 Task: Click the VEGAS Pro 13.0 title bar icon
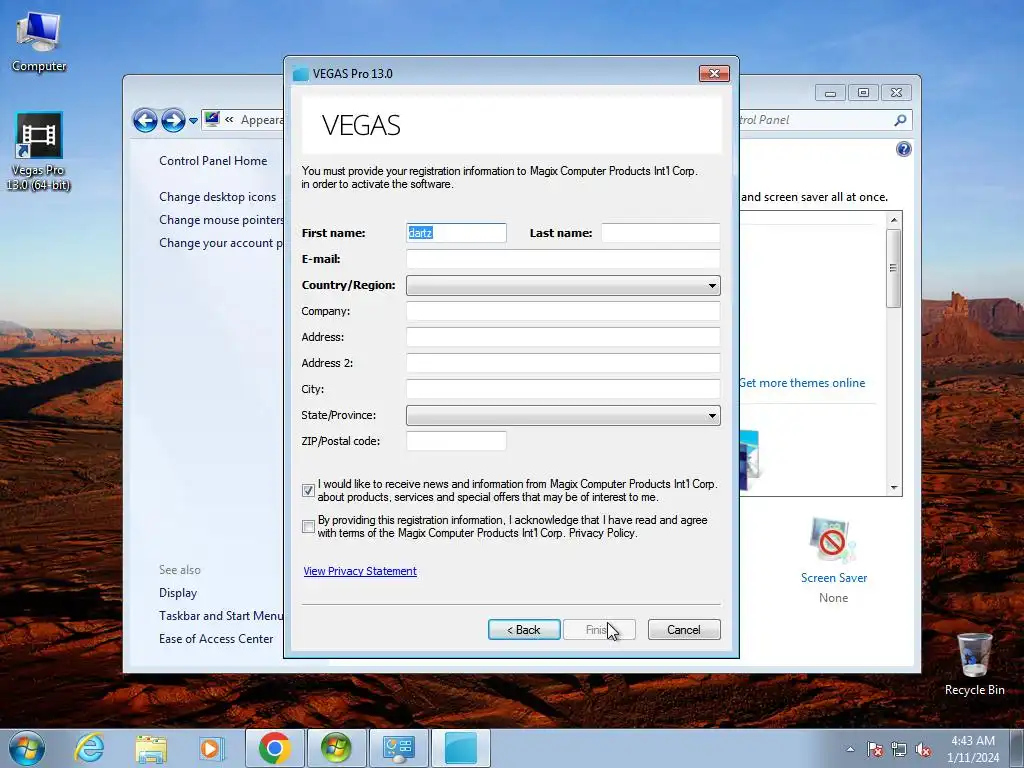tap(301, 74)
